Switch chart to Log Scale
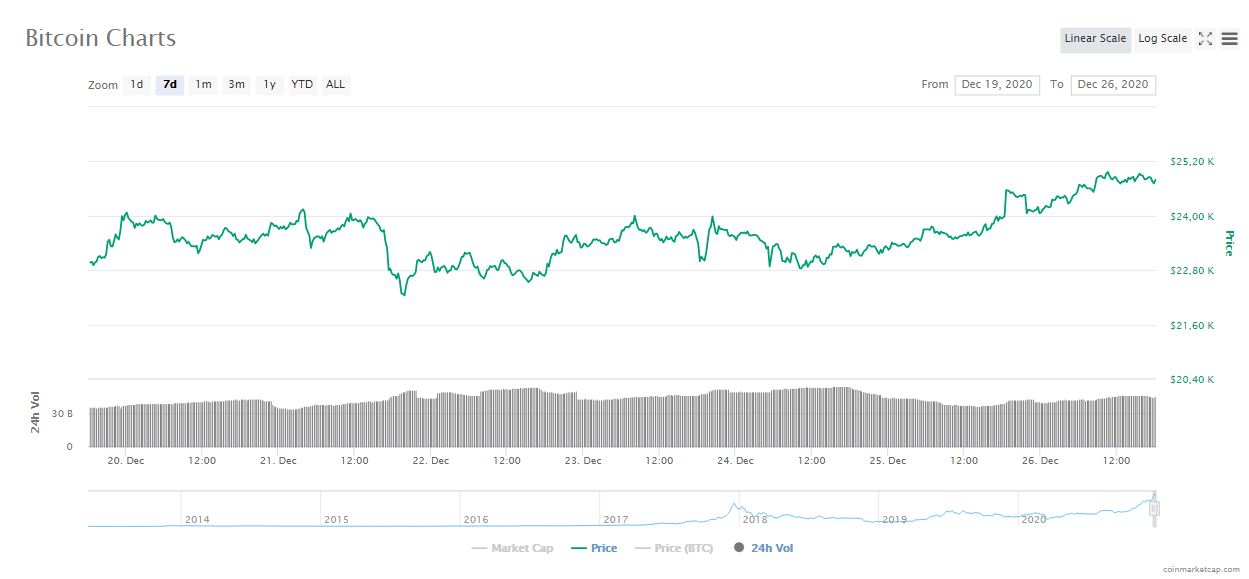The width and height of the screenshot is (1249, 579). [x=1162, y=39]
